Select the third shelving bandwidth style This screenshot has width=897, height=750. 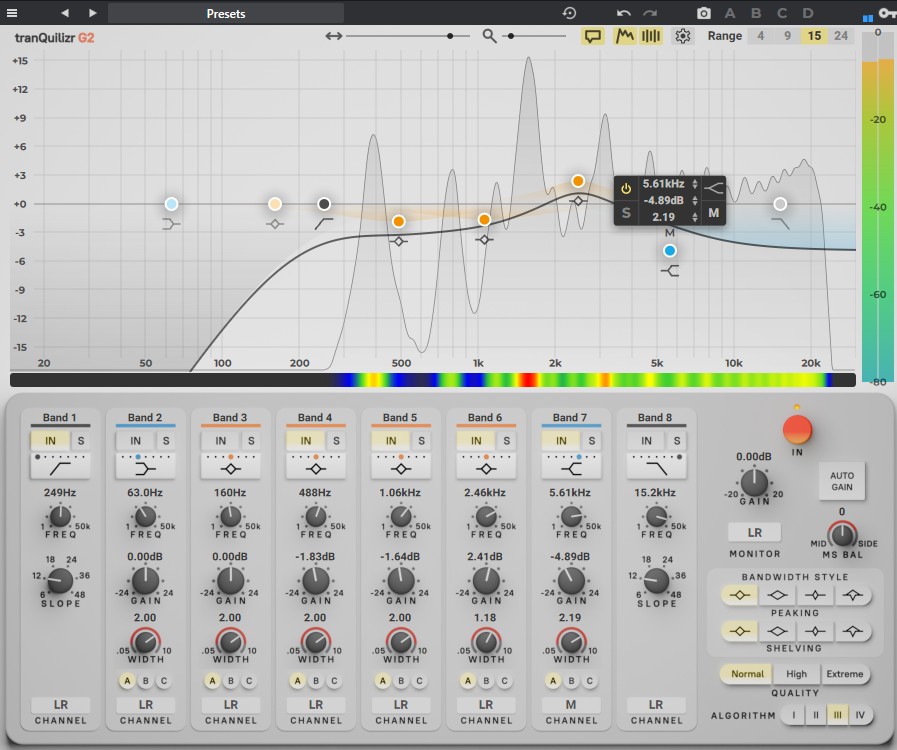pos(815,632)
